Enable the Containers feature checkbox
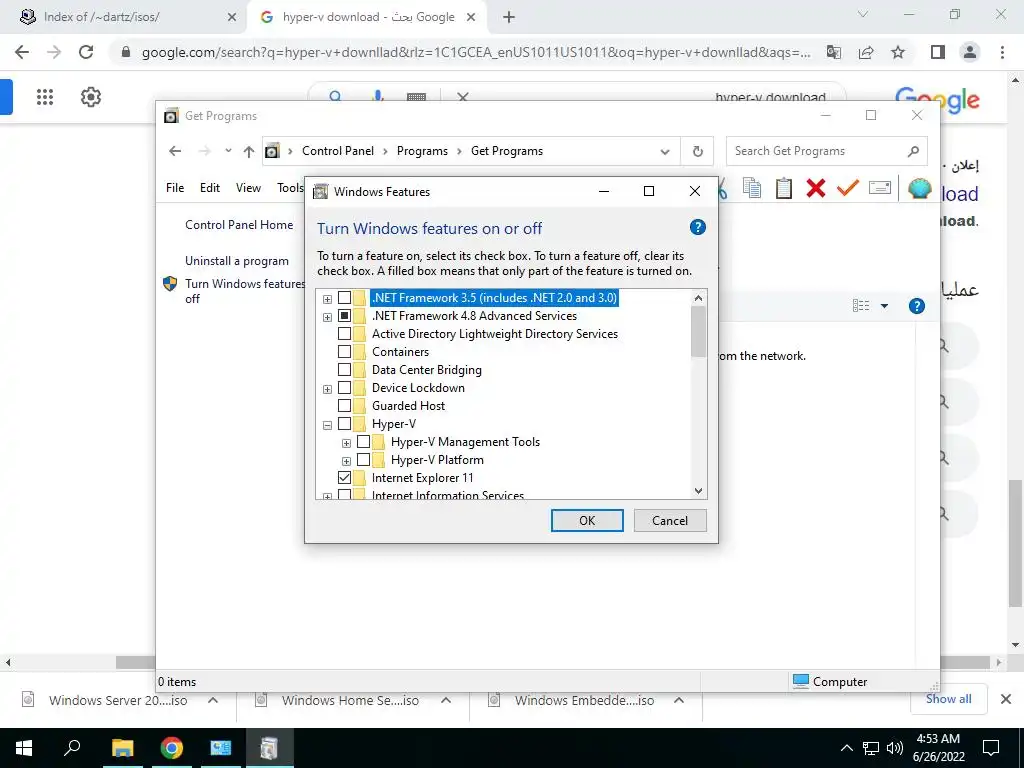Viewport: 1024px width, 768px height. click(344, 352)
